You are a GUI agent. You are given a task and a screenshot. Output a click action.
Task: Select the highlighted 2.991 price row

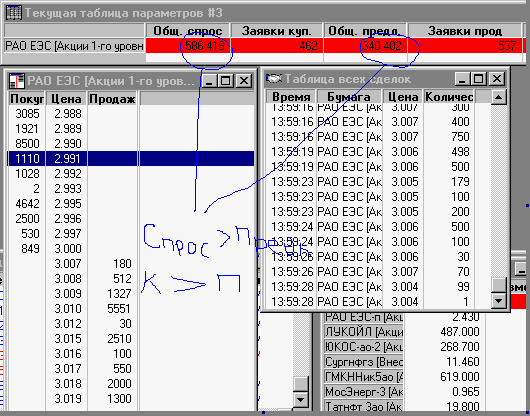[x=130, y=158]
